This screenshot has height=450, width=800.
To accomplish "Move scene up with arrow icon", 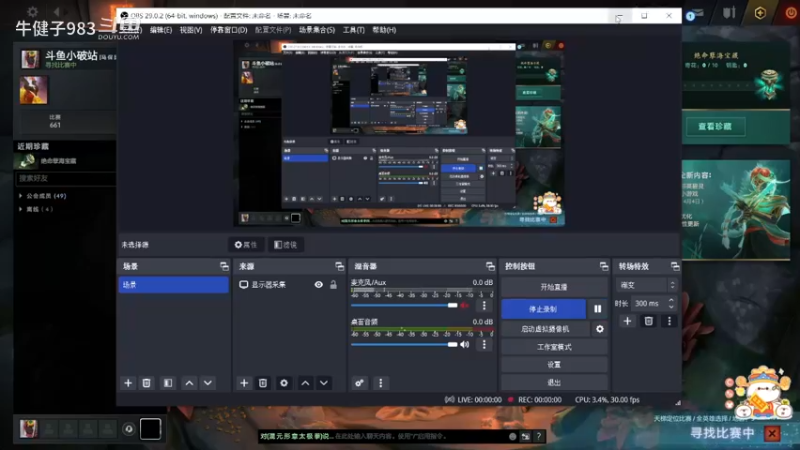I will pos(189,383).
